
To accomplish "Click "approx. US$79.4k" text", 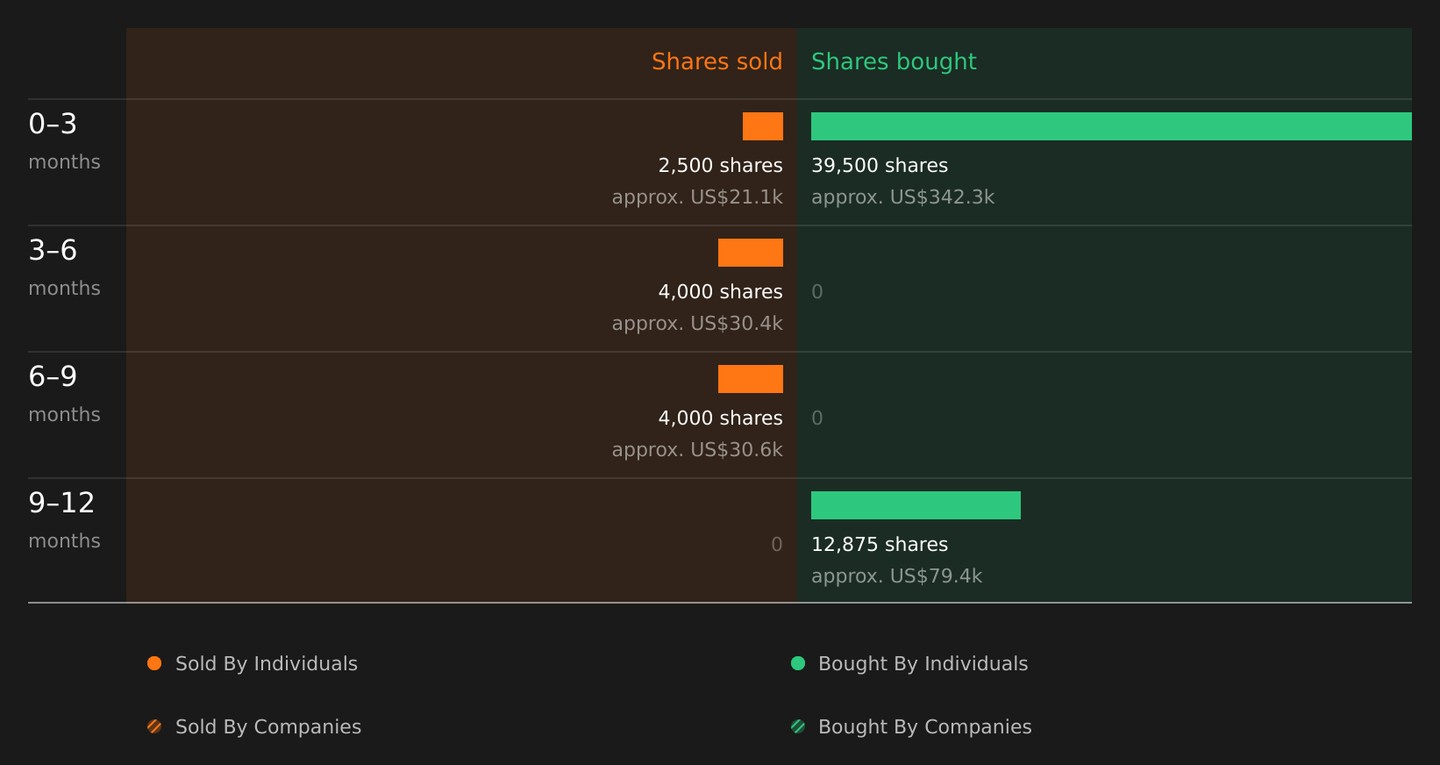I will tap(897, 576).
